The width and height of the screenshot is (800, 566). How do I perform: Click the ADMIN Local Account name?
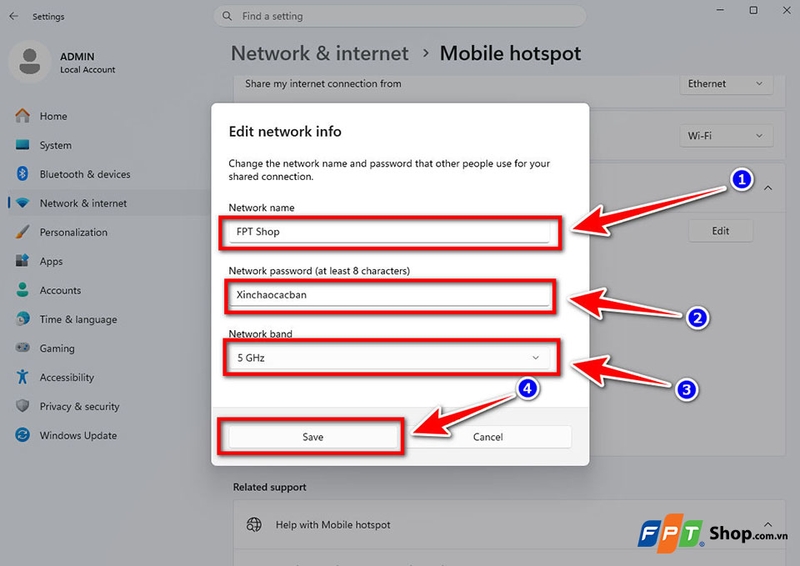tap(87, 62)
